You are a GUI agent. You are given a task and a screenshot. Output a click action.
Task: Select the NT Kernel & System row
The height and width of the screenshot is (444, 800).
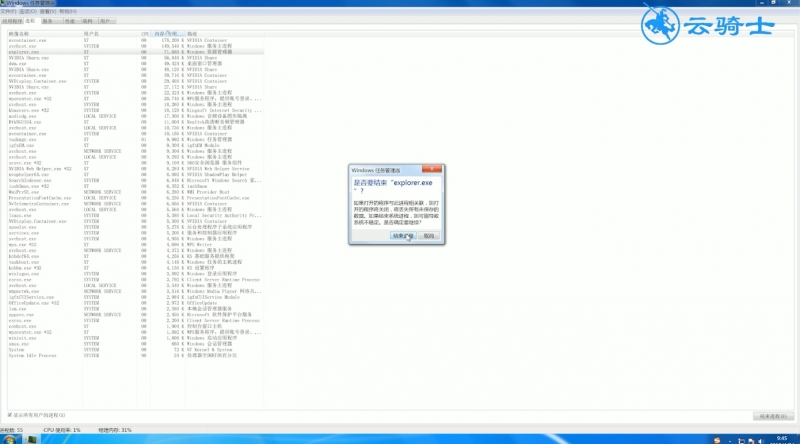coord(135,350)
